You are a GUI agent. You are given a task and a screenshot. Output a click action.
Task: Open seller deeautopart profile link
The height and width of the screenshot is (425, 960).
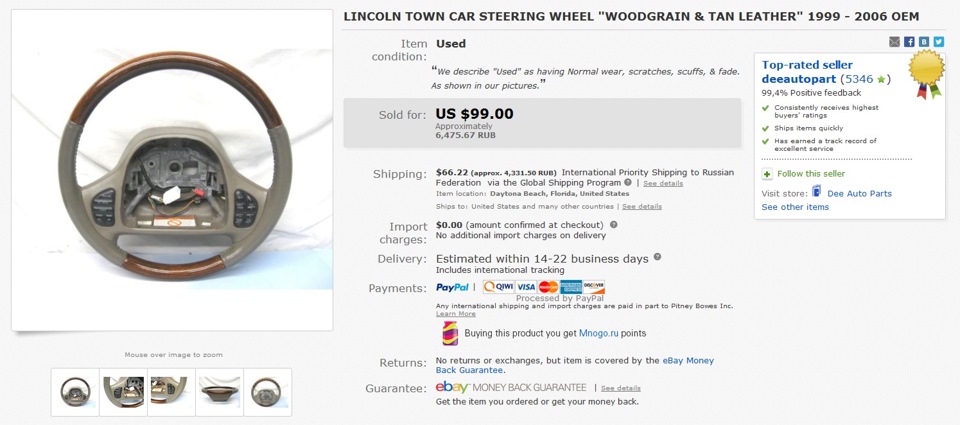click(x=798, y=77)
